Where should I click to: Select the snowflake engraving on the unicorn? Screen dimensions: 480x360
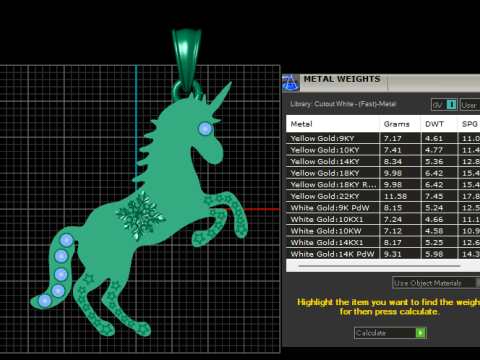tap(140, 215)
